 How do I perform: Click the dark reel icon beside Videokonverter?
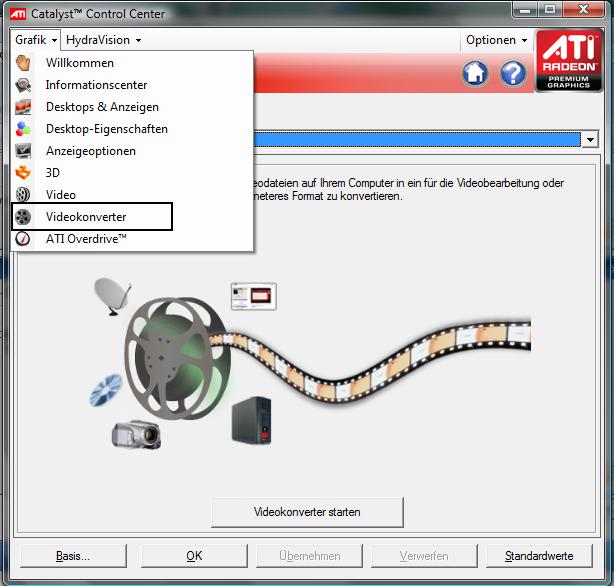23,217
